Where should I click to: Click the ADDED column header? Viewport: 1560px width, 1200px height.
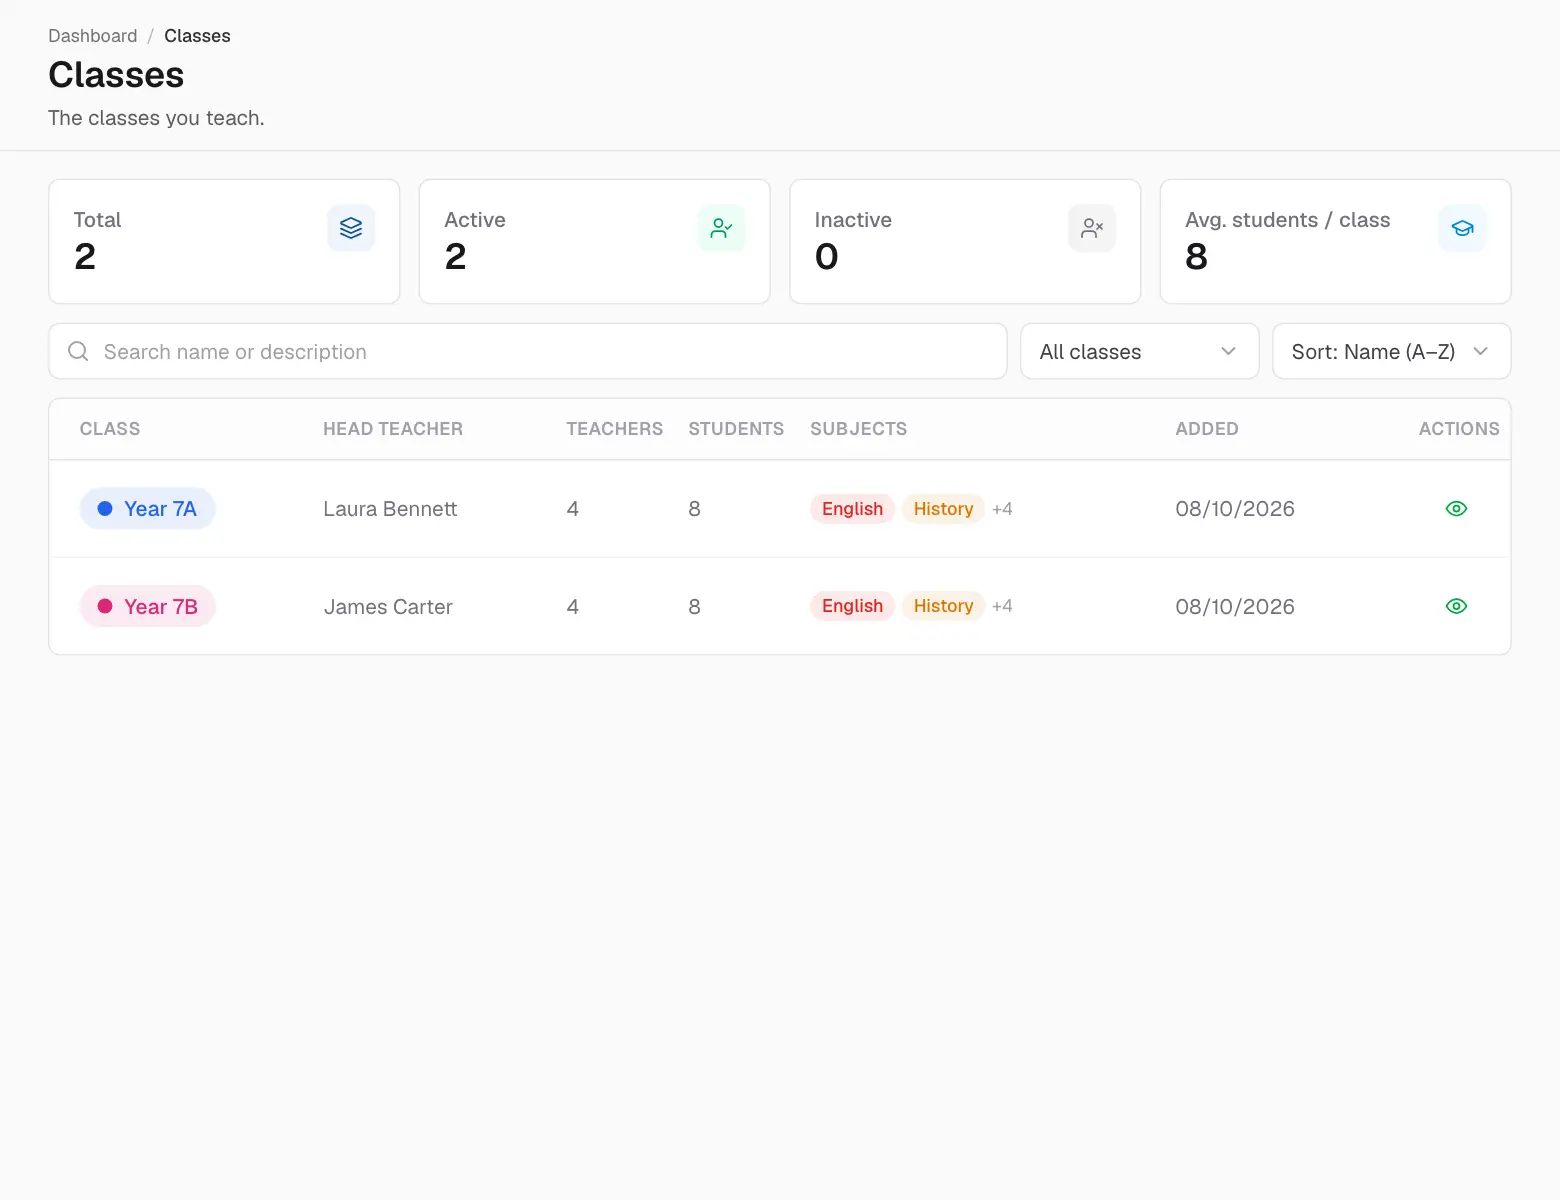(1207, 429)
